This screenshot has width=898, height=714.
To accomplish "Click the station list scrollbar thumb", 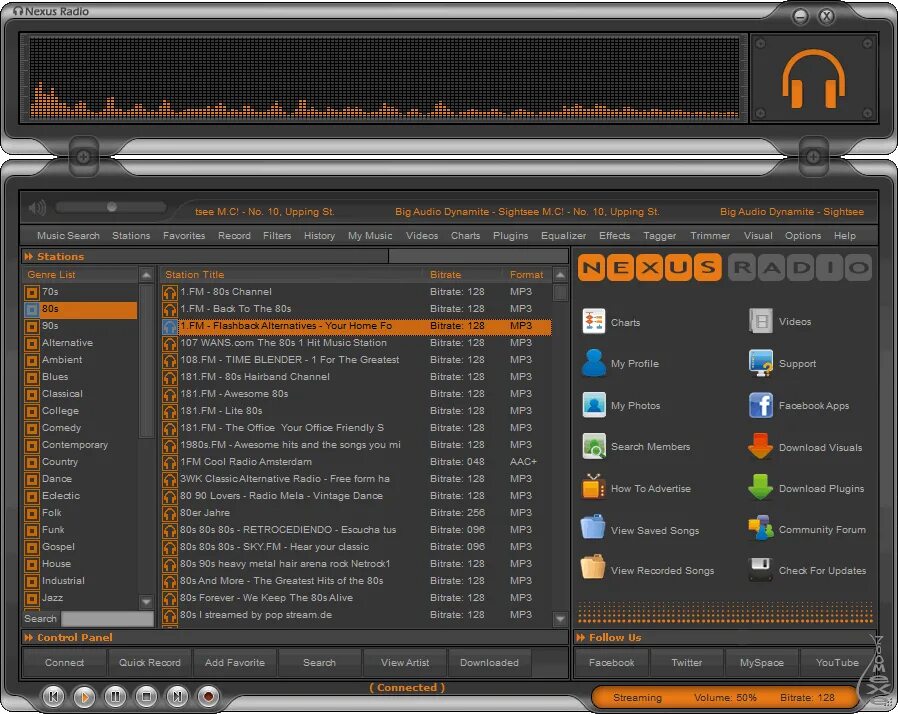I will [561, 293].
